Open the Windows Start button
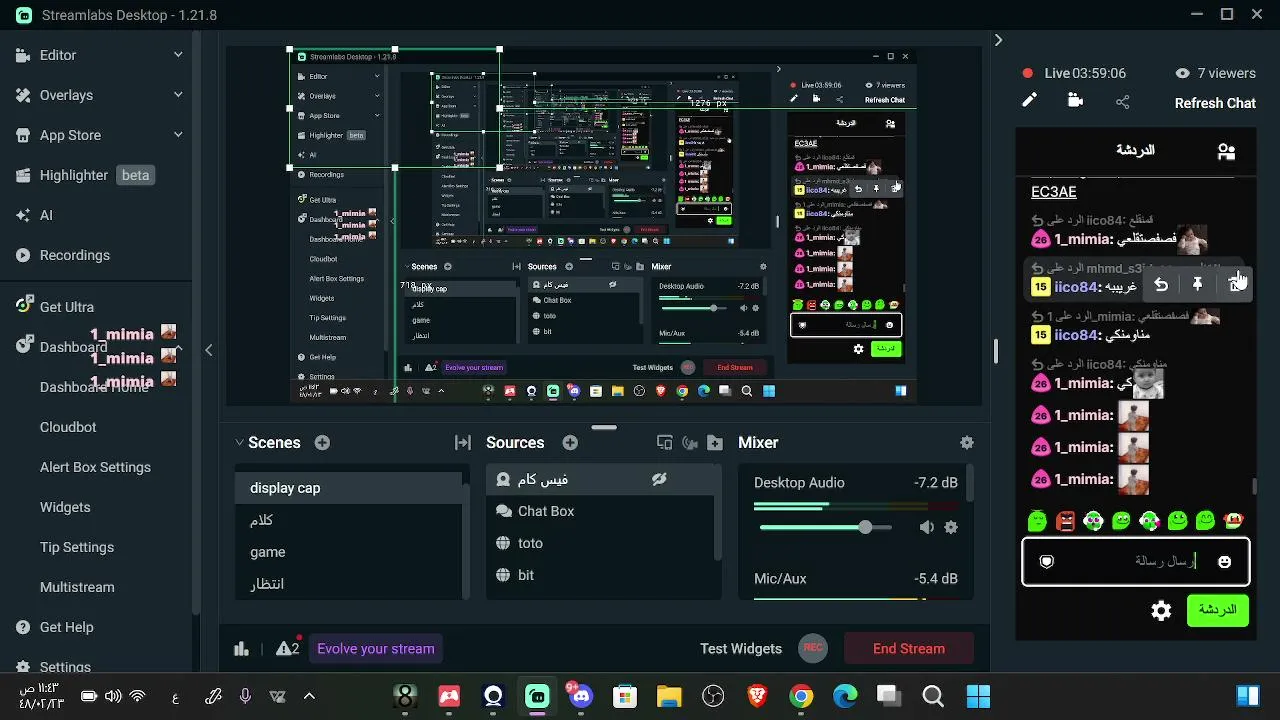 coord(978,696)
